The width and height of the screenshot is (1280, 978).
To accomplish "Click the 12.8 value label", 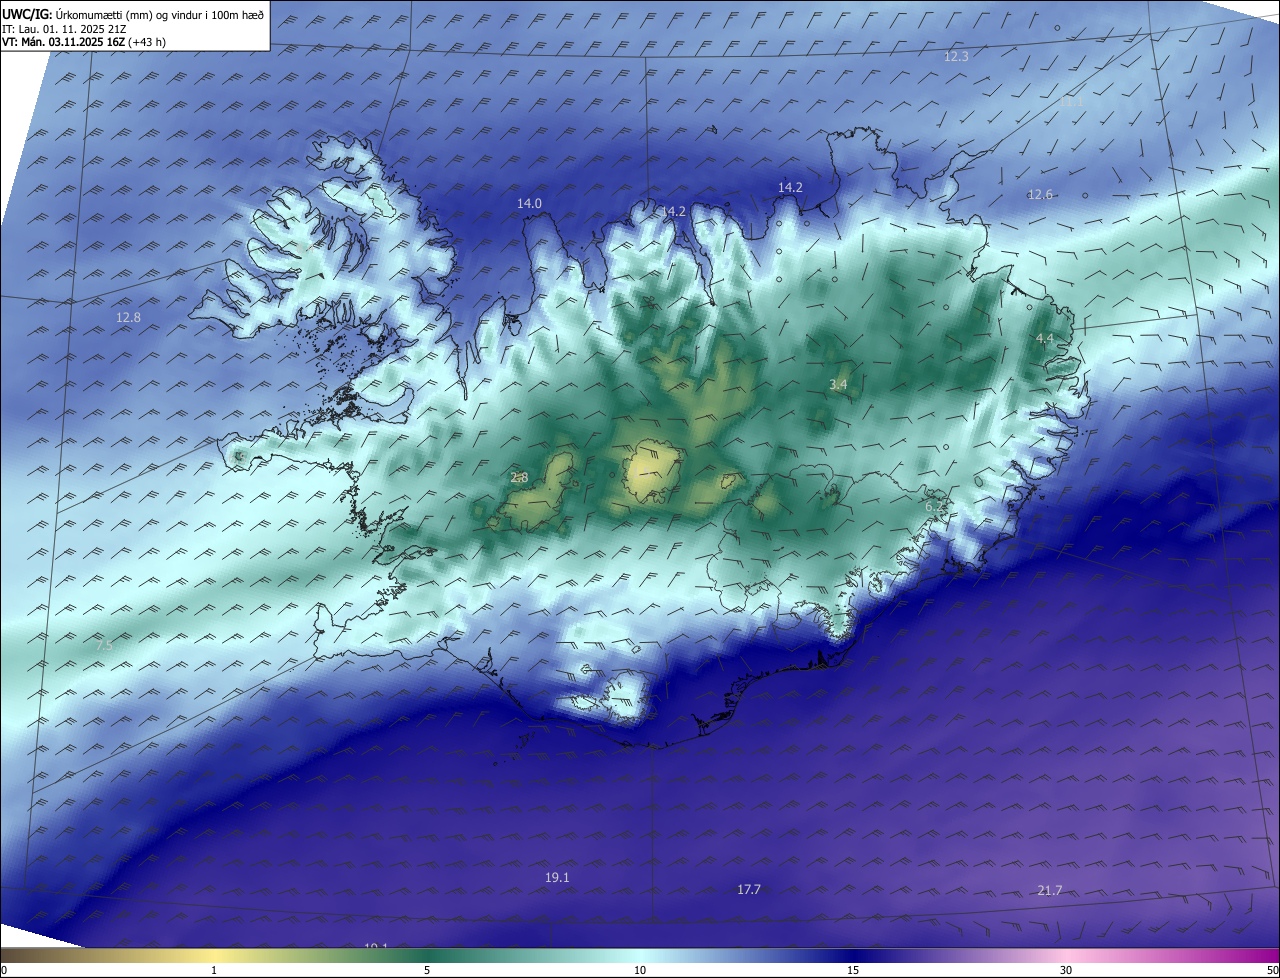I will tap(128, 317).
